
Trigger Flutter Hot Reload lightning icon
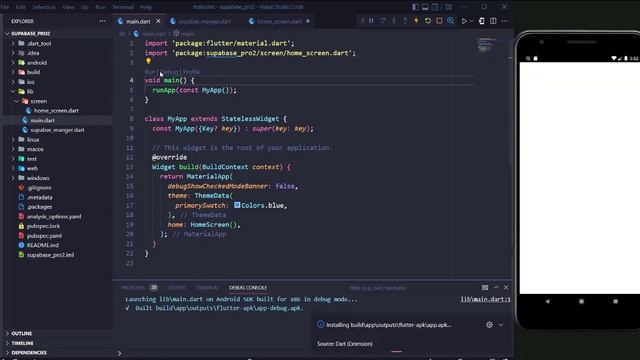[416, 21]
